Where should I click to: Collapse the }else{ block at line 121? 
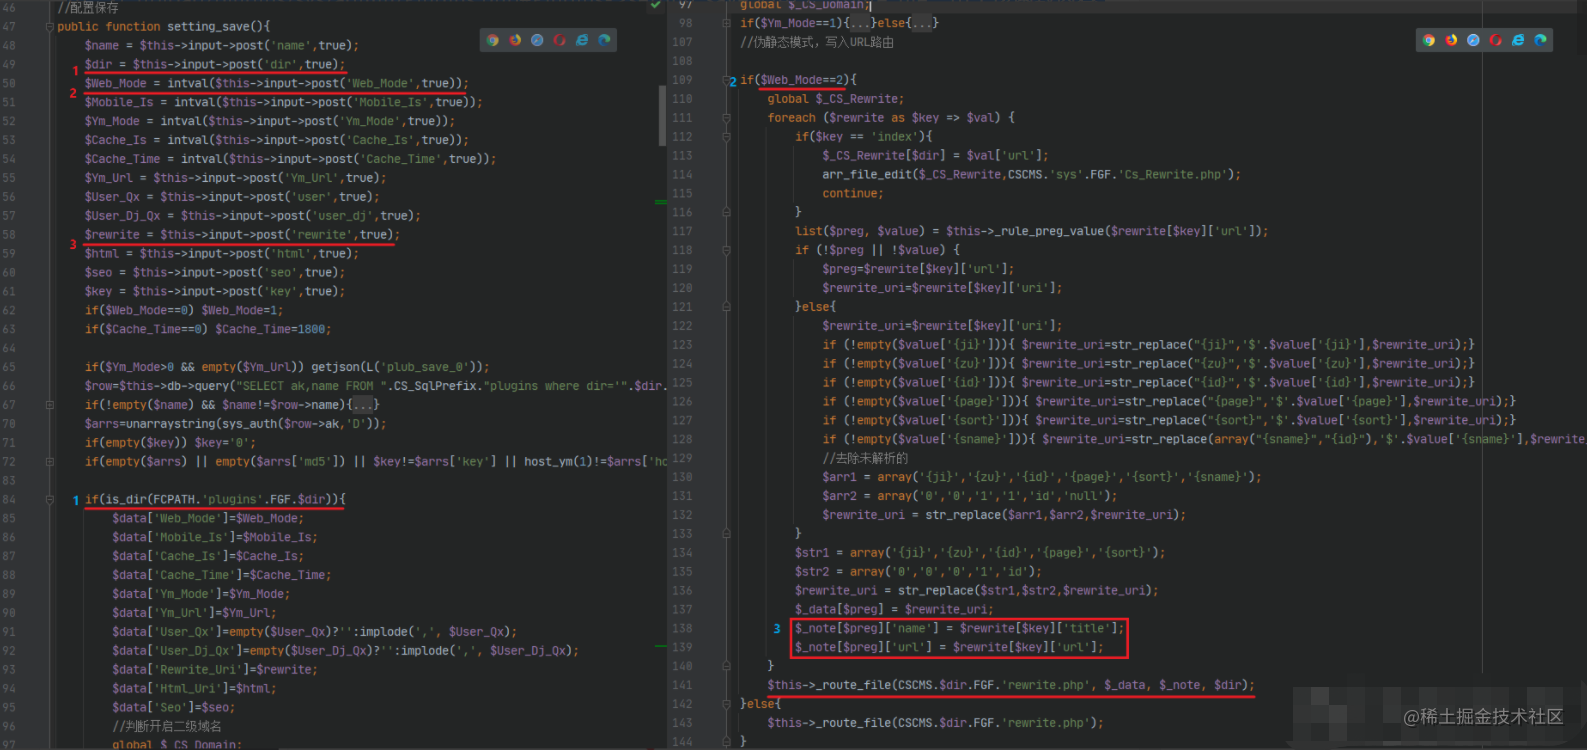click(726, 307)
